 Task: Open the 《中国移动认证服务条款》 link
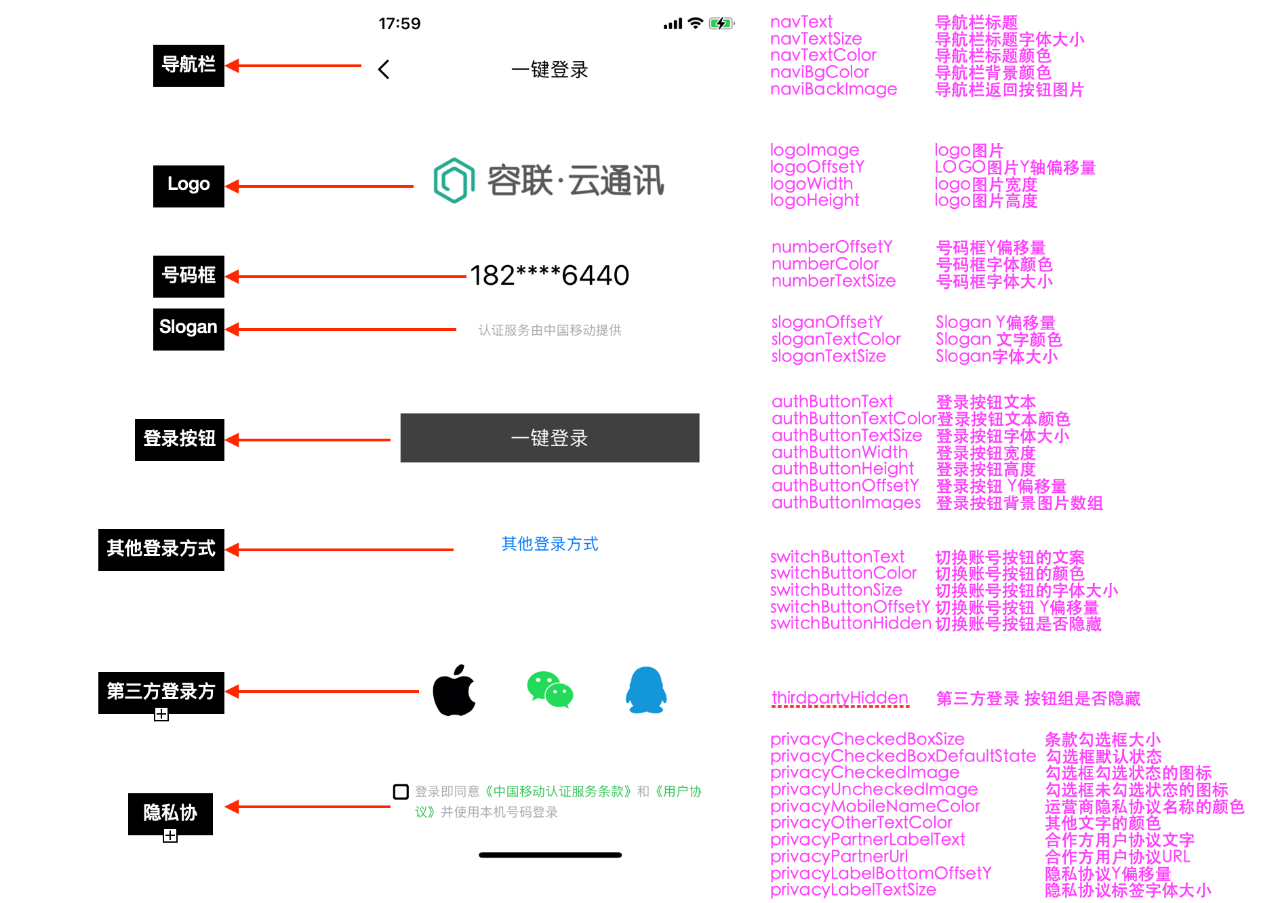coord(559,791)
